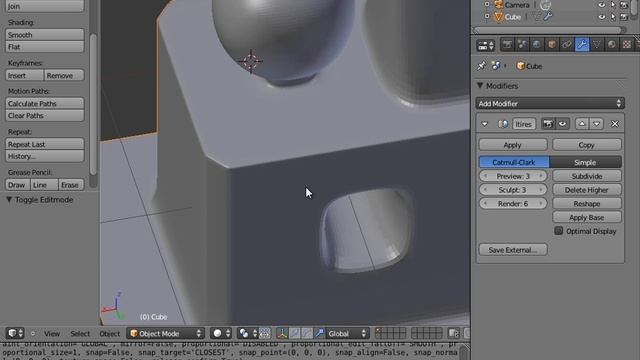Viewport: 640px width, 360px height.
Task: Toggle Cube visibility eye in outliner
Action: 602,17
